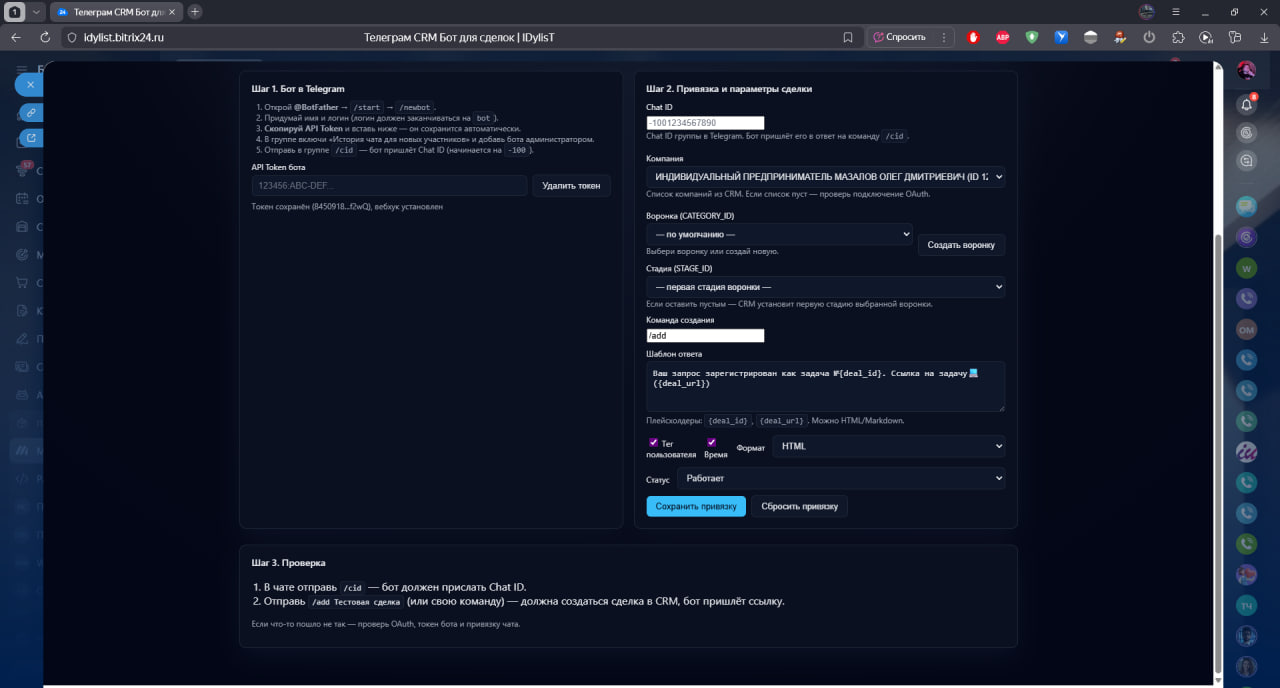Open the page in new window icon
Screen dimensions: 1280x688
31,138
